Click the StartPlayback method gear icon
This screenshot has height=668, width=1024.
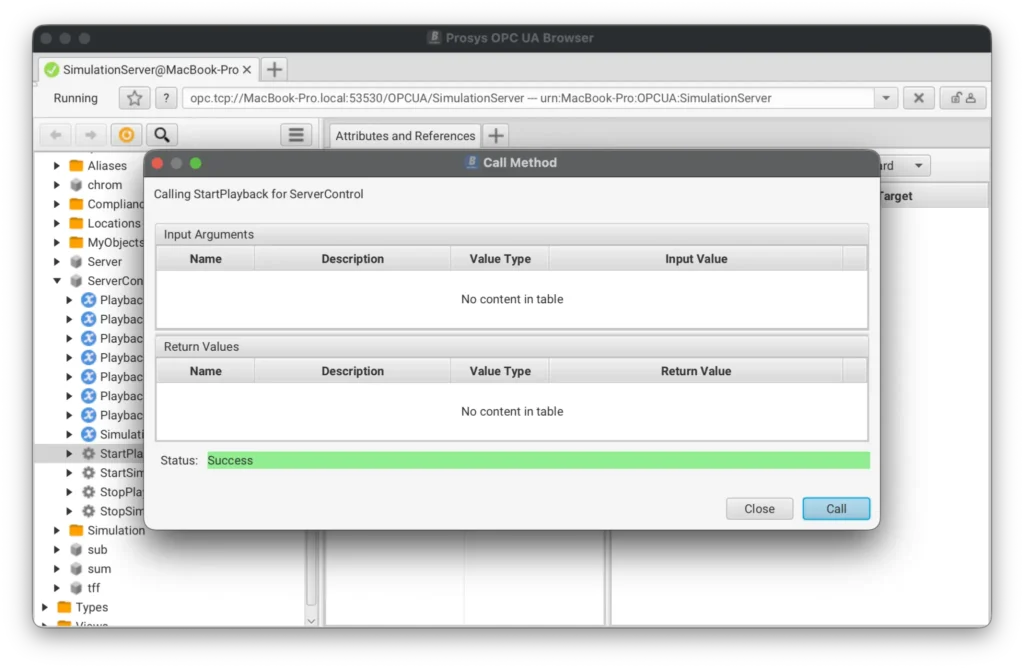click(88, 453)
